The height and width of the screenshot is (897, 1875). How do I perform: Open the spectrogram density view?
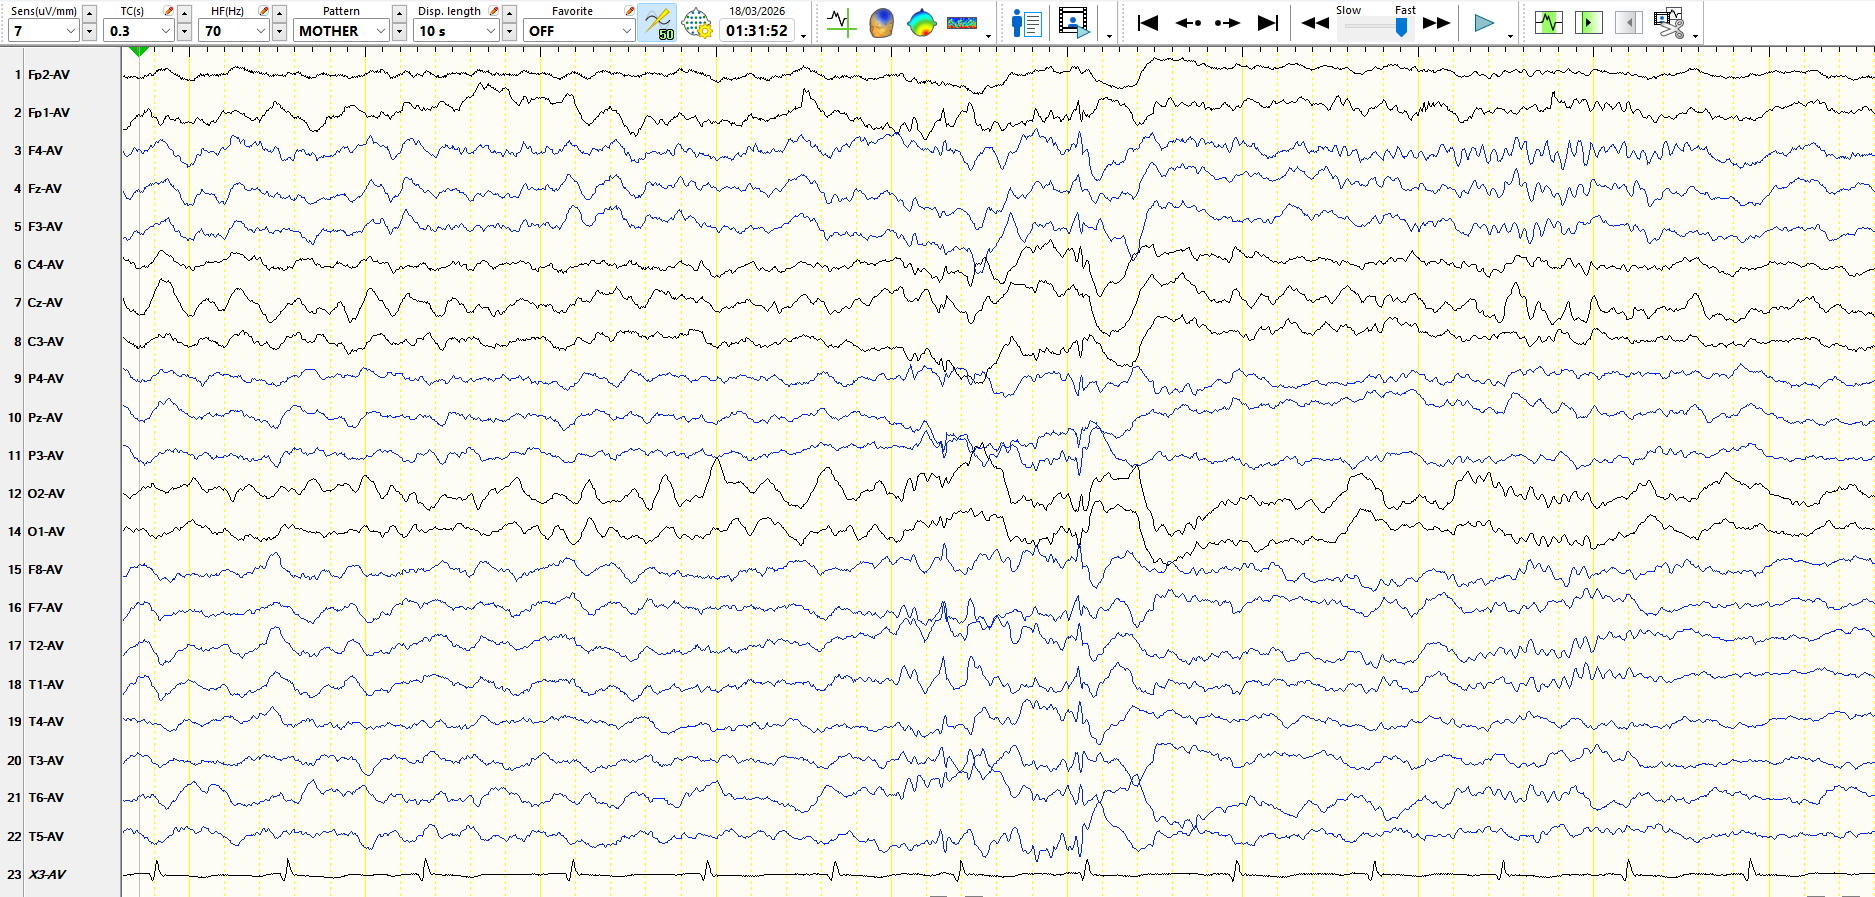pyautogui.click(x=962, y=22)
